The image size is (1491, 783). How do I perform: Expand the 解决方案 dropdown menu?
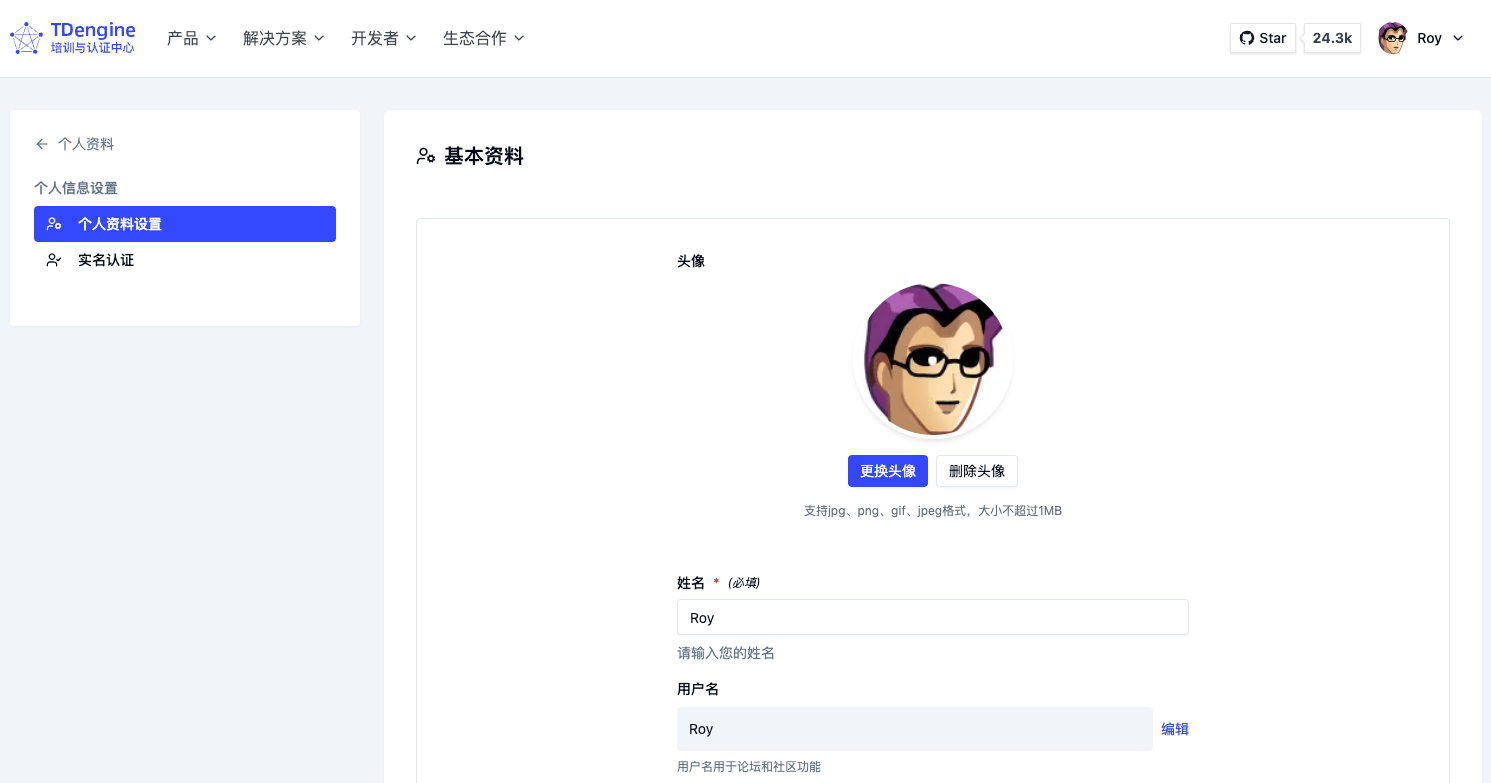(284, 38)
